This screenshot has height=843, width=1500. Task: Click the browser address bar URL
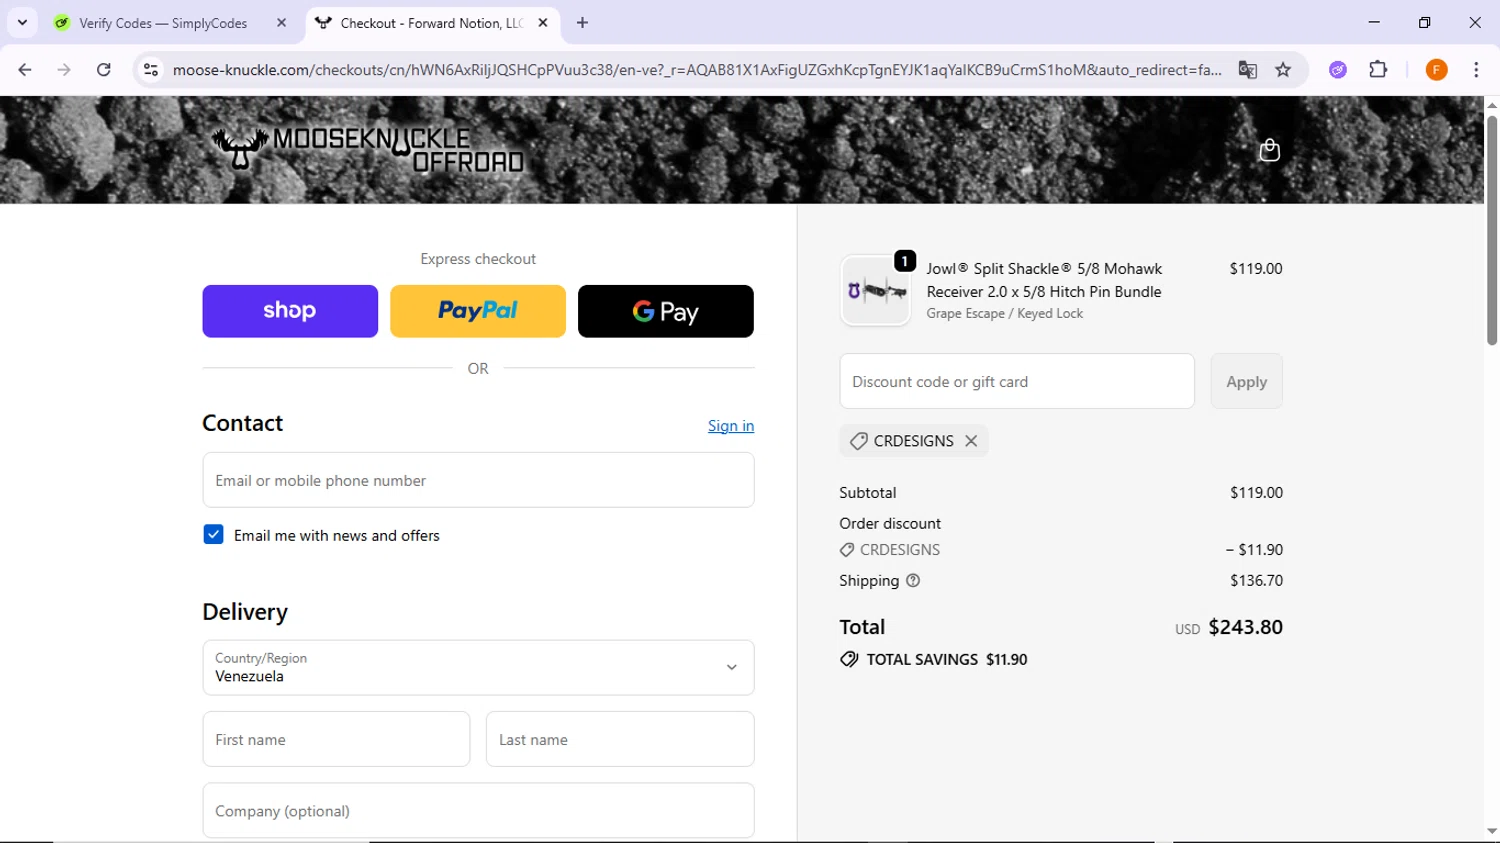click(697, 70)
